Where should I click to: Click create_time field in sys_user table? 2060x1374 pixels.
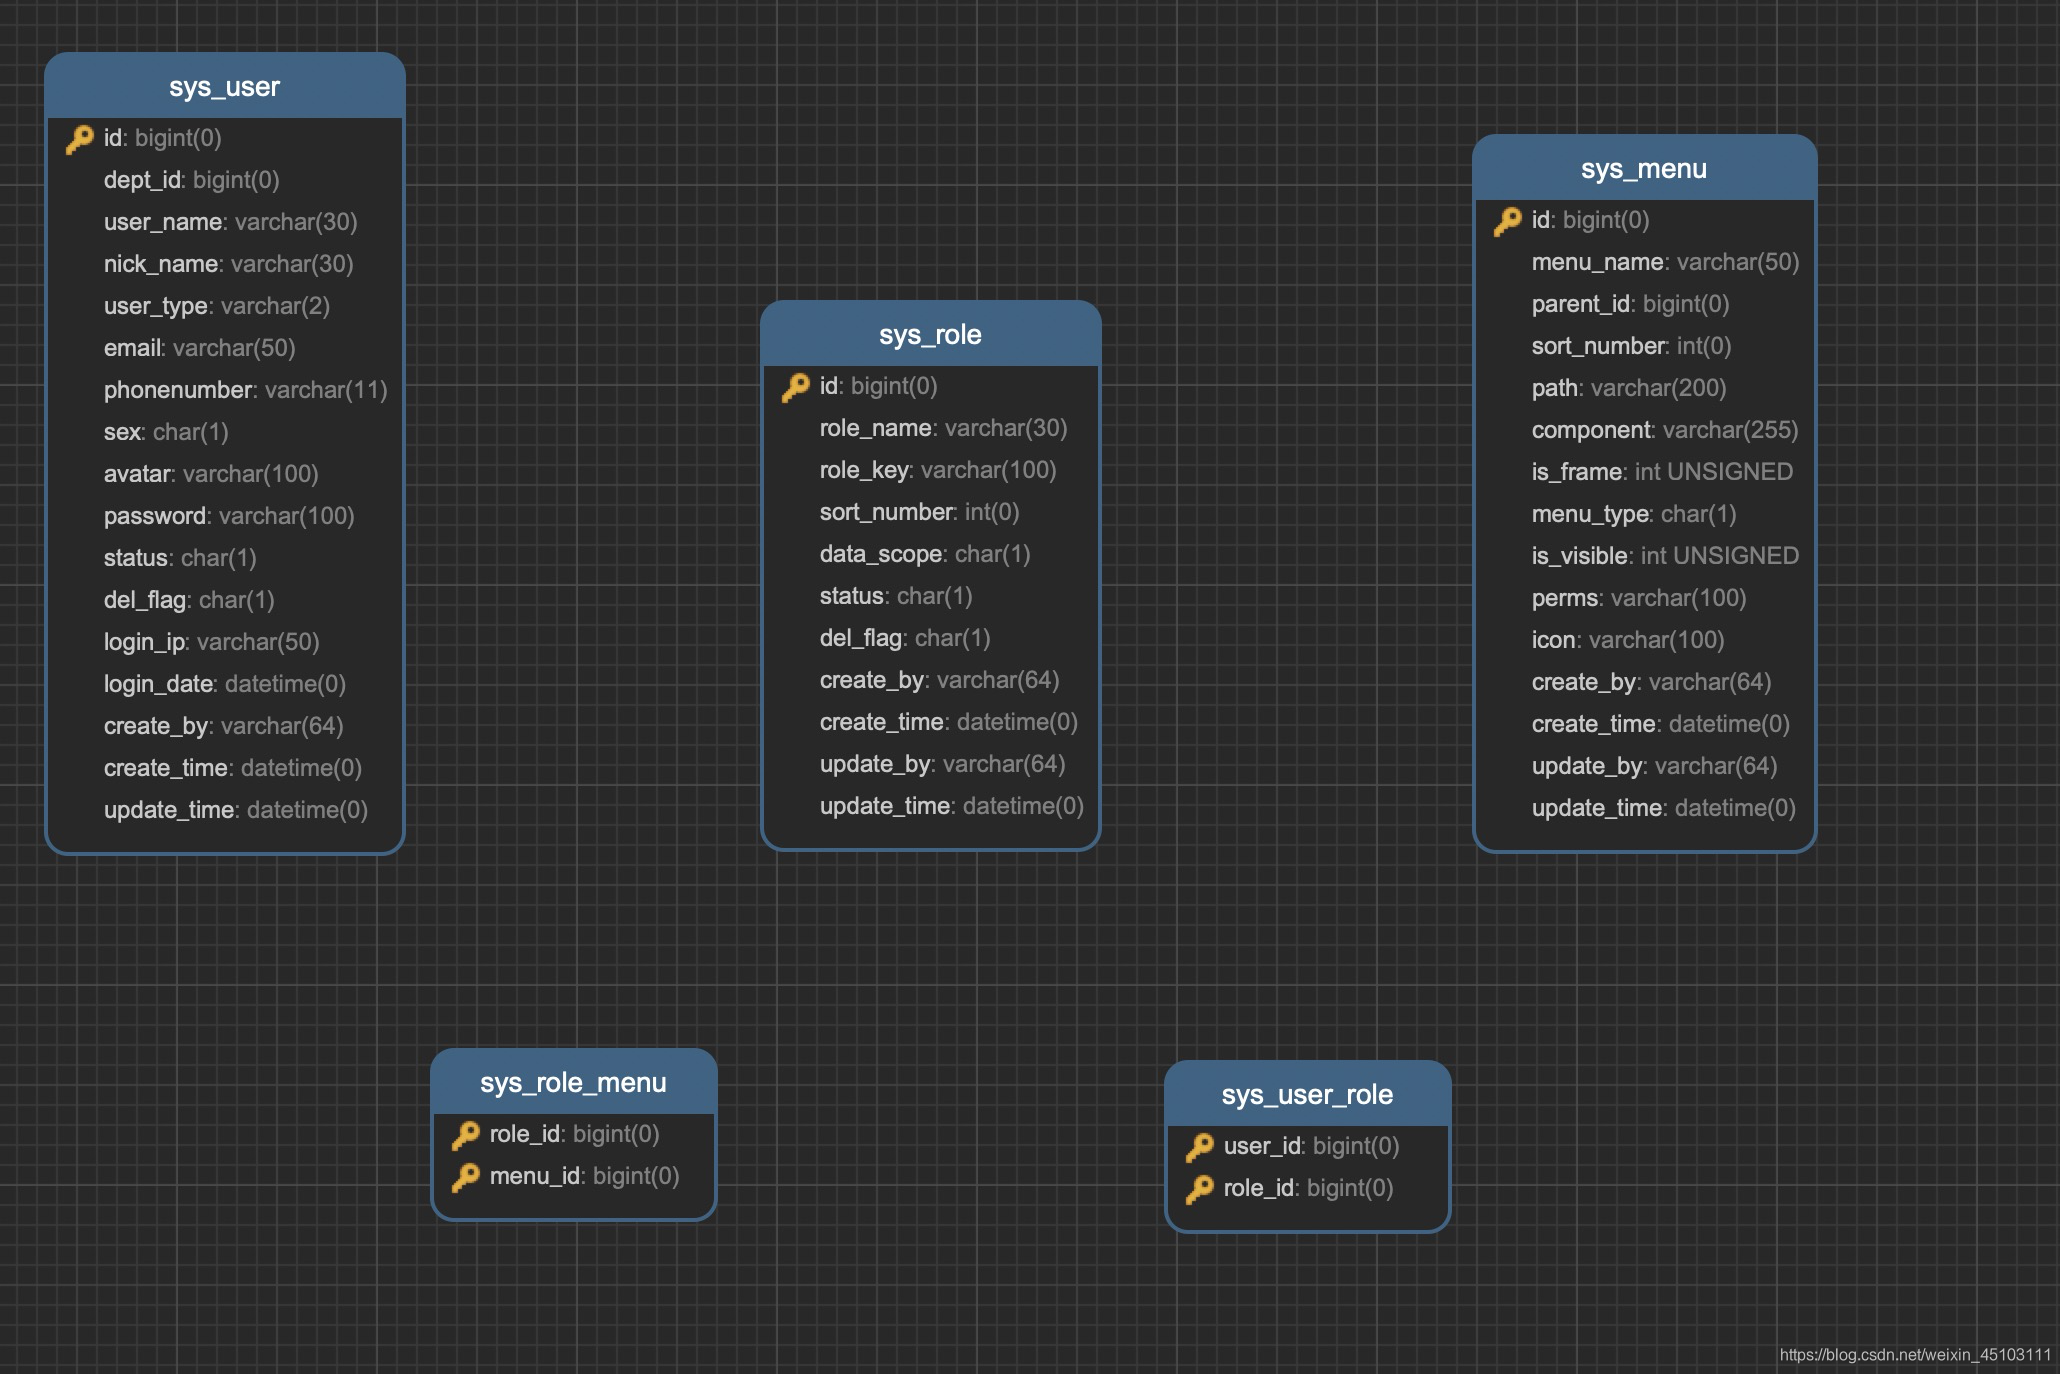(233, 768)
